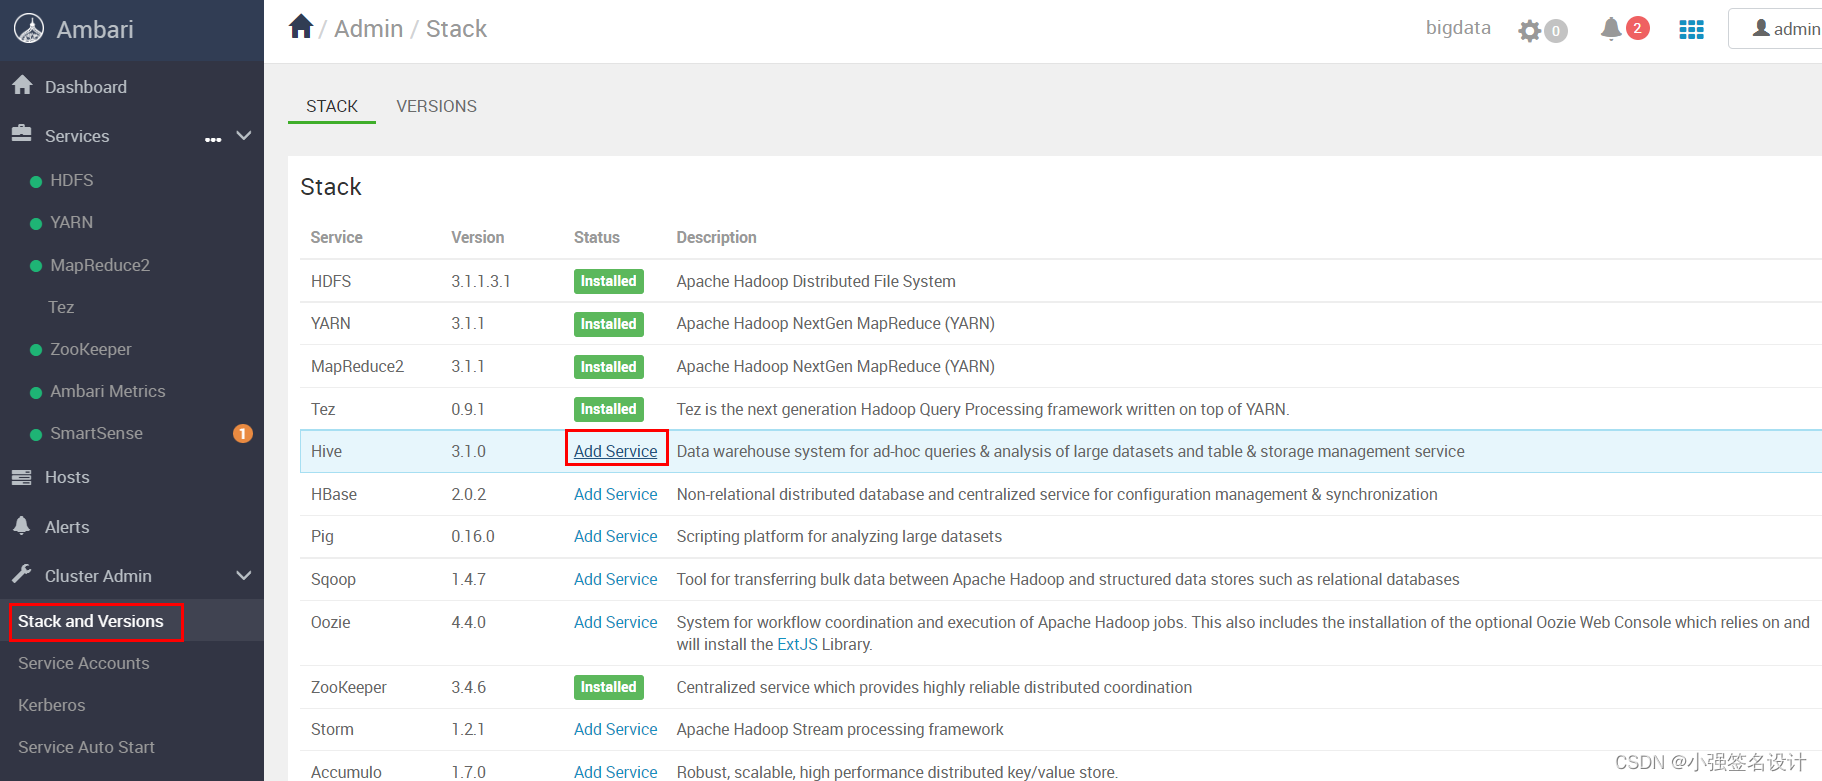Click Installed badge for YARN
Screen dimensions: 1822x781
pos(609,324)
